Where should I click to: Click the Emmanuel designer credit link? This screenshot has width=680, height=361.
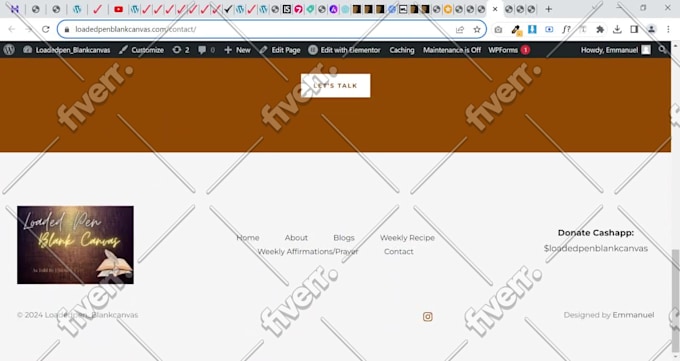tap(633, 315)
